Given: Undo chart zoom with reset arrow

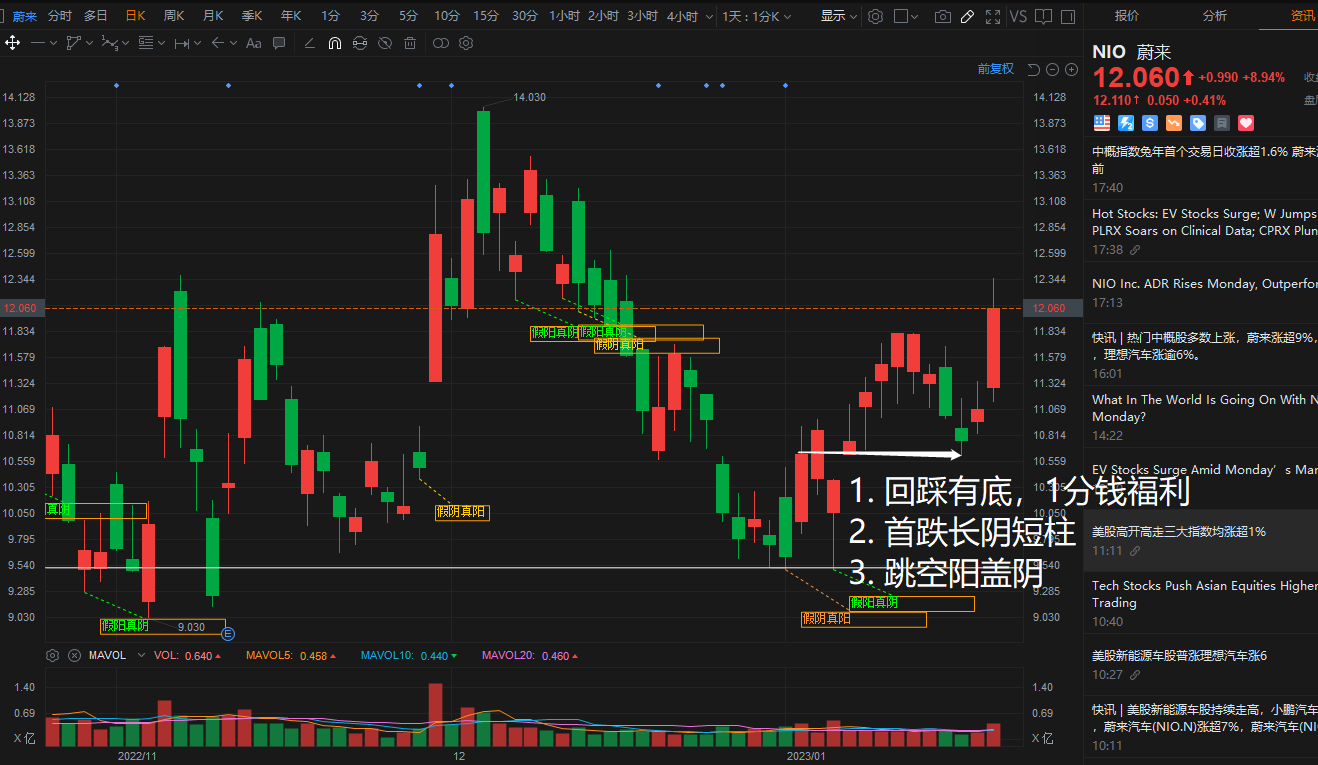Looking at the screenshot, I should coord(1034,69).
